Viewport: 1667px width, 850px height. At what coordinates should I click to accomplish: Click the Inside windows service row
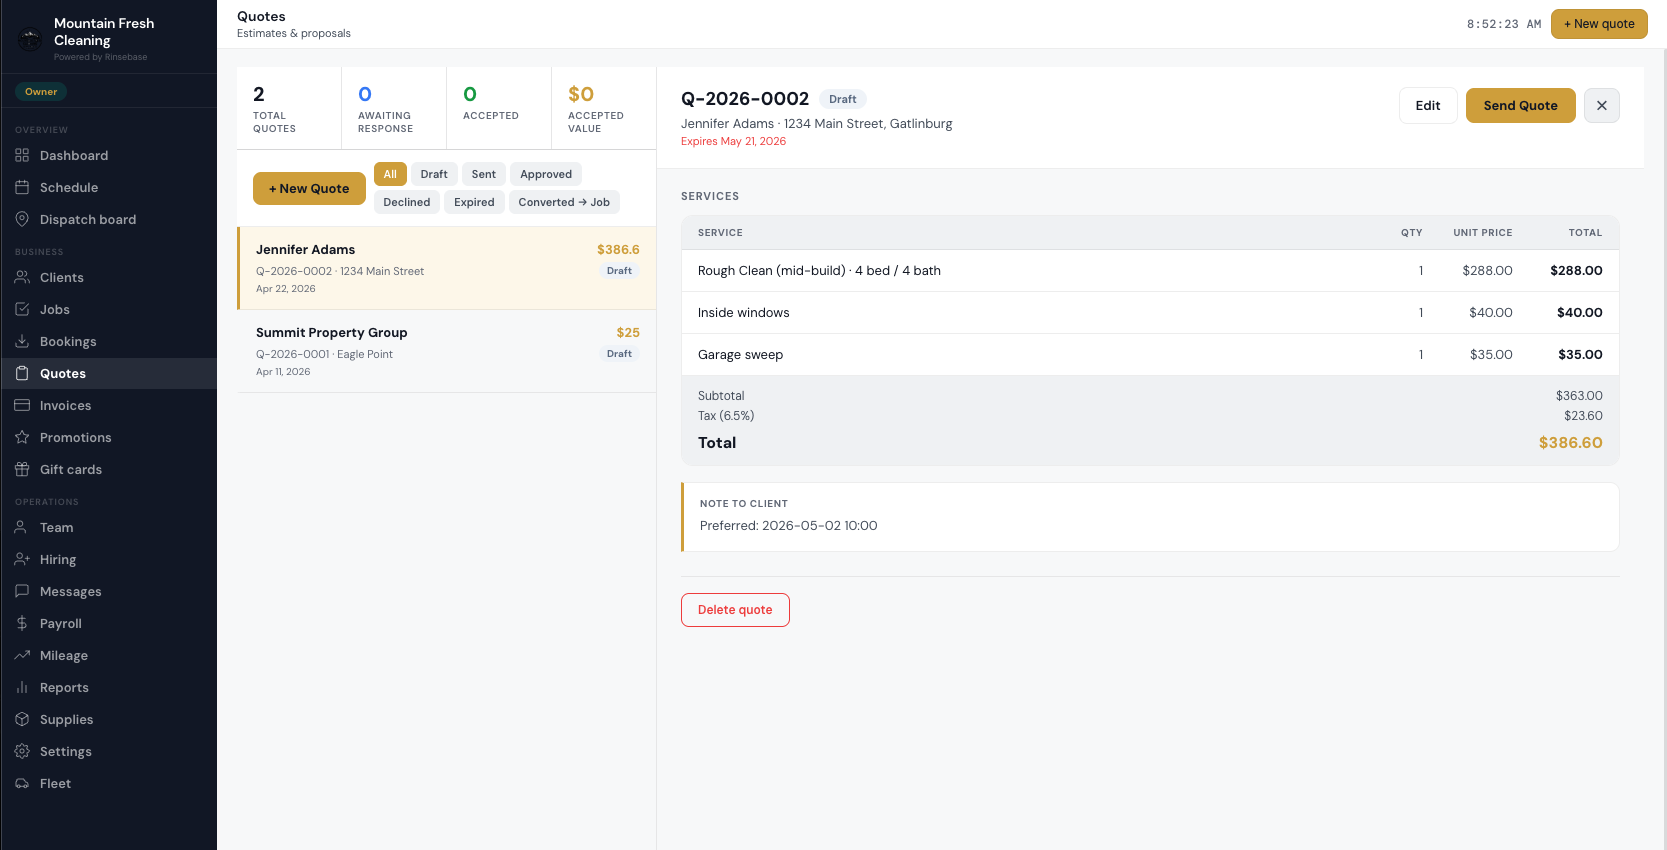coord(1150,313)
